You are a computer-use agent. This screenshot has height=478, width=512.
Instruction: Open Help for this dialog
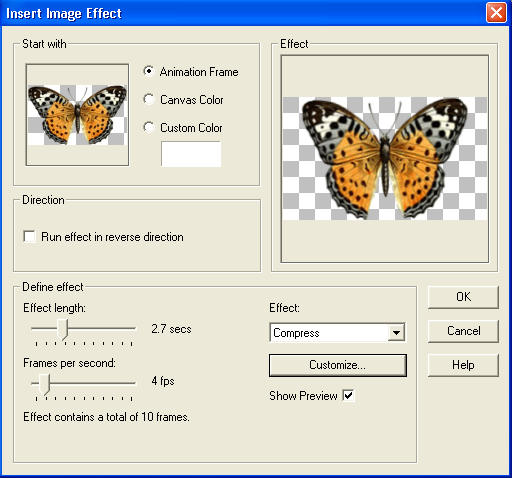point(463,365)
